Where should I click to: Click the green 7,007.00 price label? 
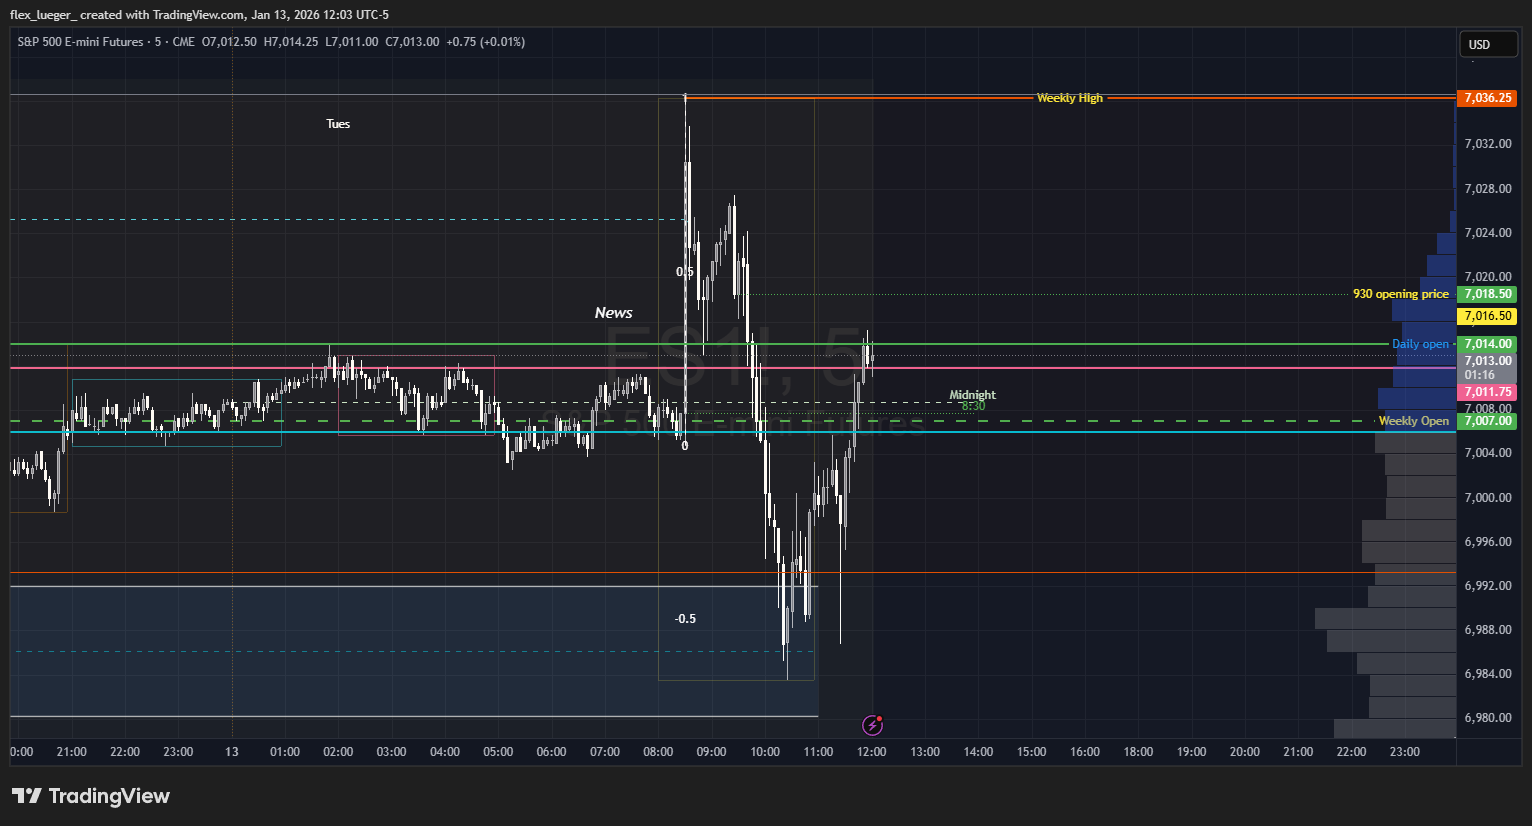(x=1487, y=421)
